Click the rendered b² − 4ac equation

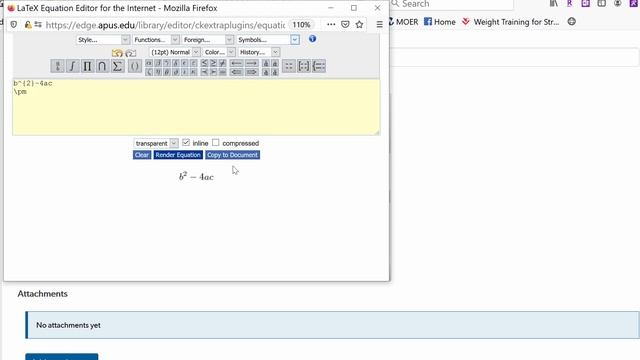coord(196,176)
